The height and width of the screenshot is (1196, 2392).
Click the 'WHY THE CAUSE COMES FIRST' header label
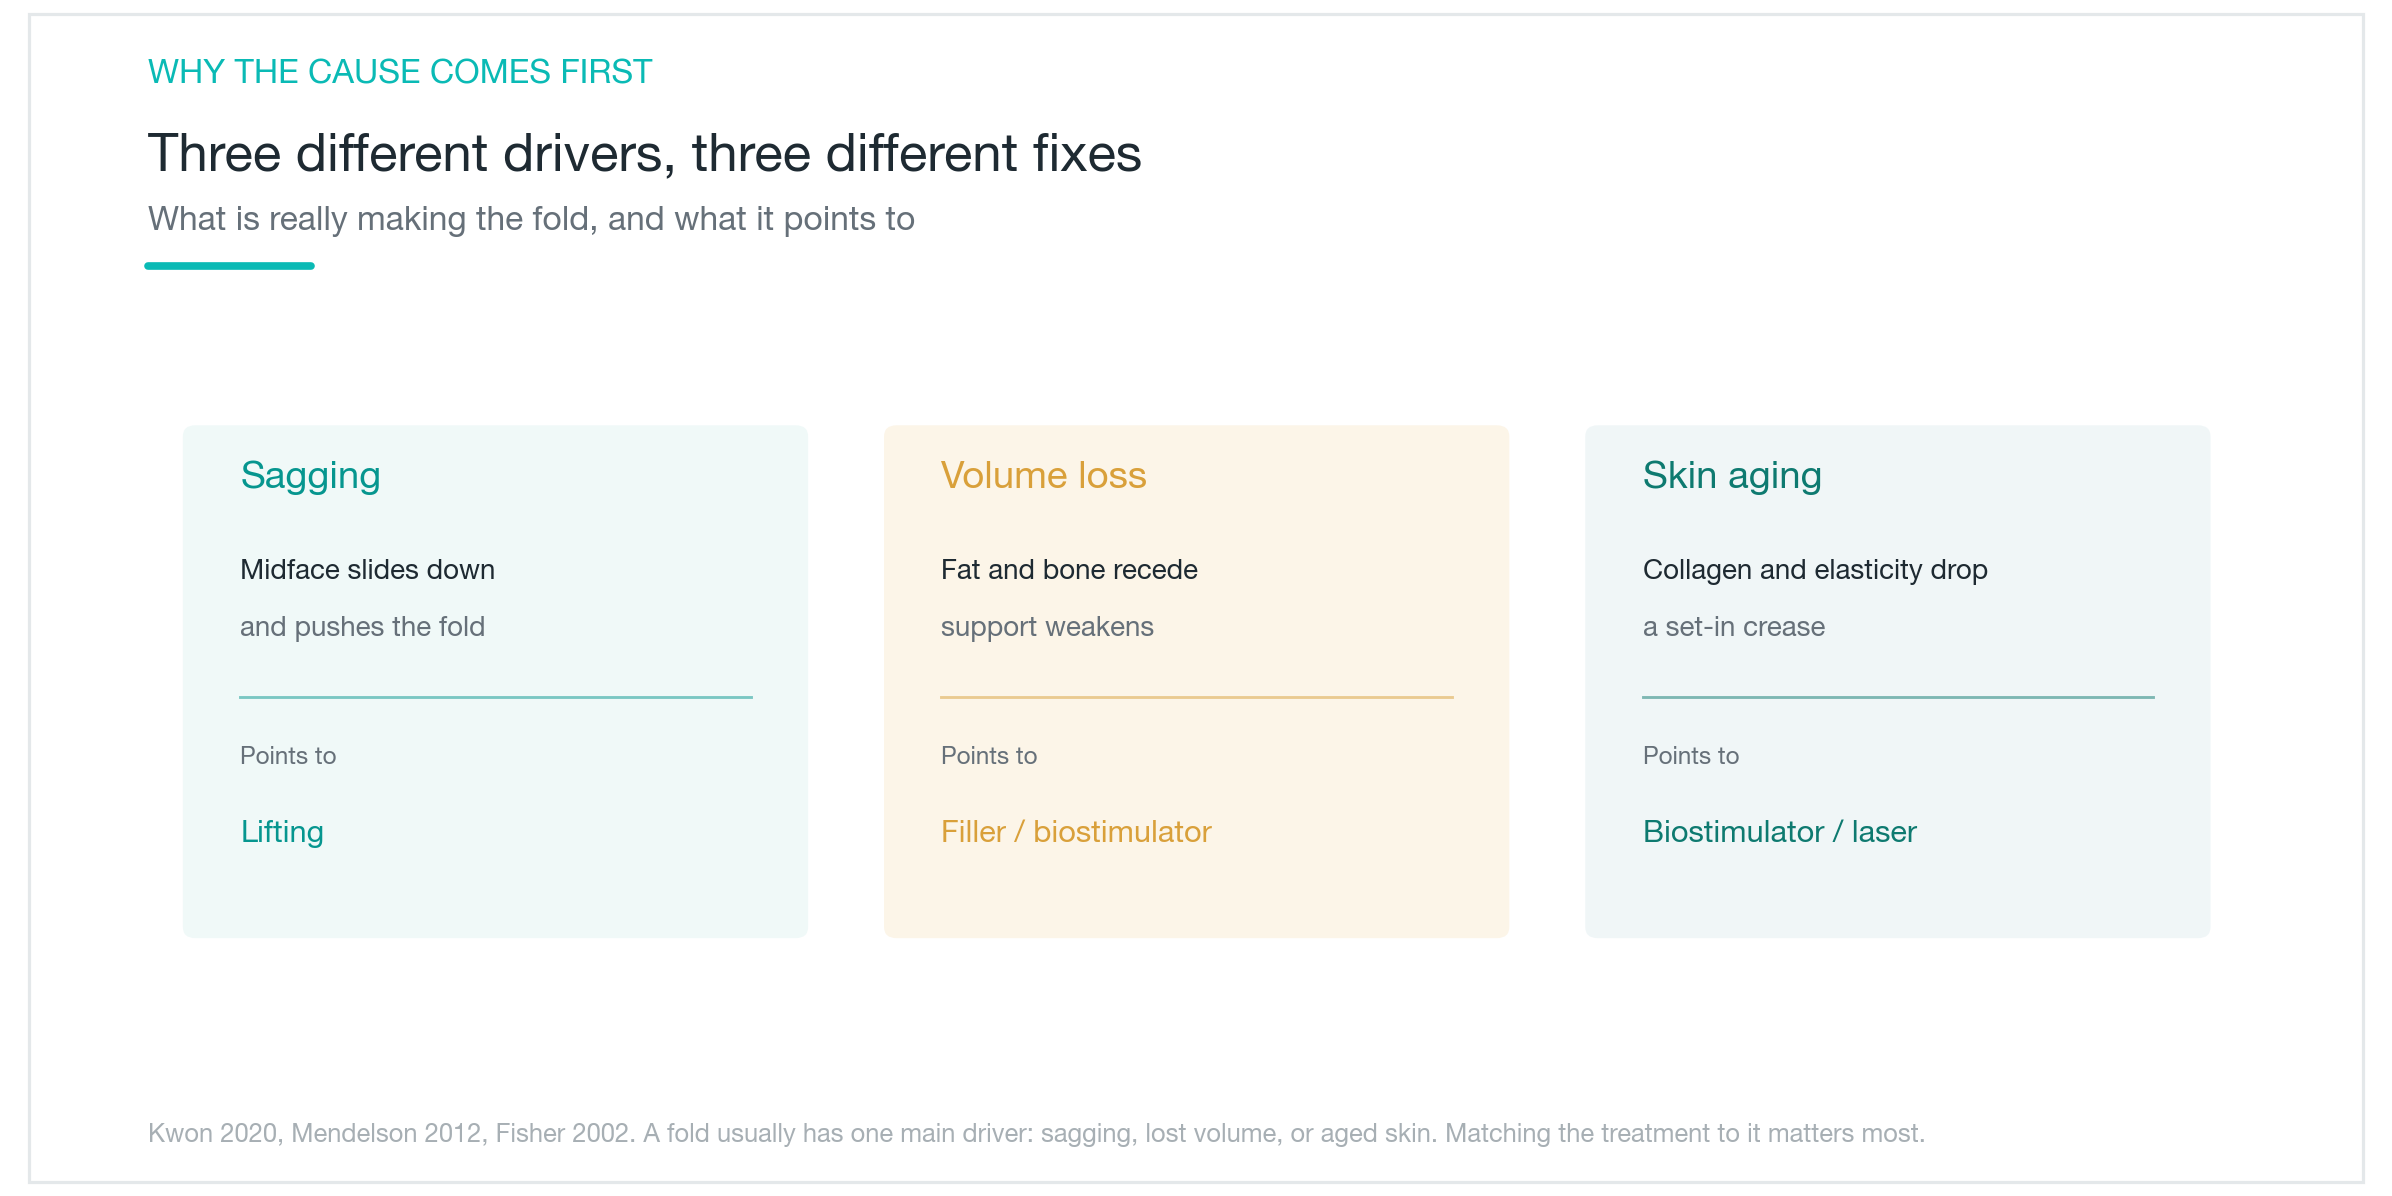click(x=400, y=72)
